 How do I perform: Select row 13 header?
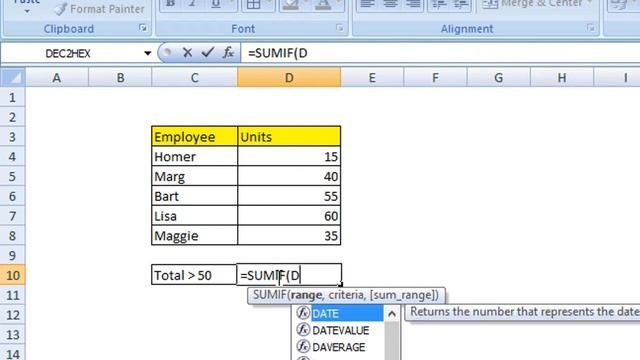tap(12, 335)
